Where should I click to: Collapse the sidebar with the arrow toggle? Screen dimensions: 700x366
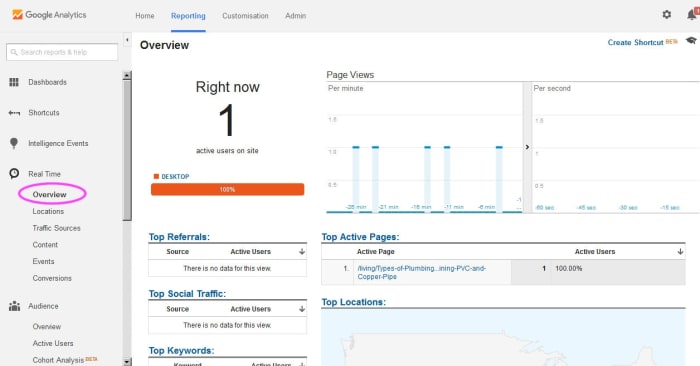click(x=127, y=40)
